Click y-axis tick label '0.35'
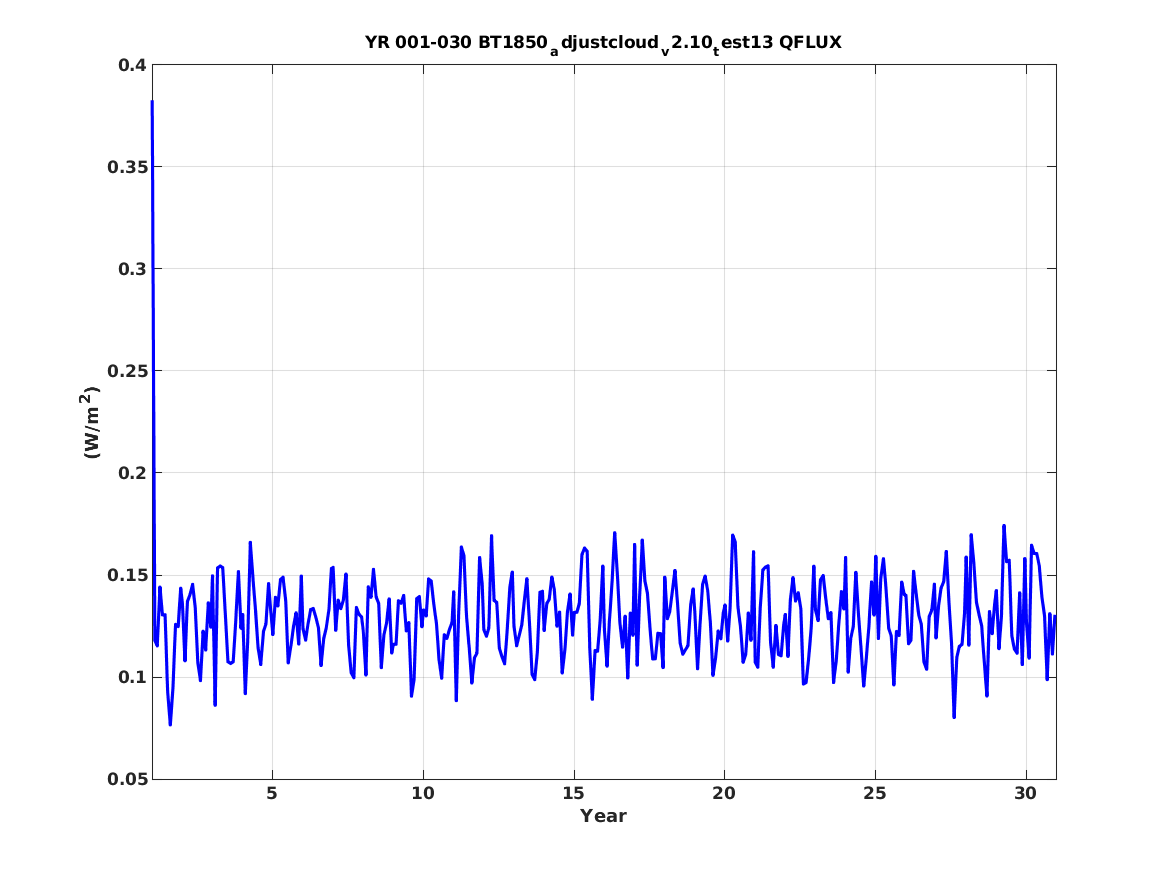 coord(127,167)
